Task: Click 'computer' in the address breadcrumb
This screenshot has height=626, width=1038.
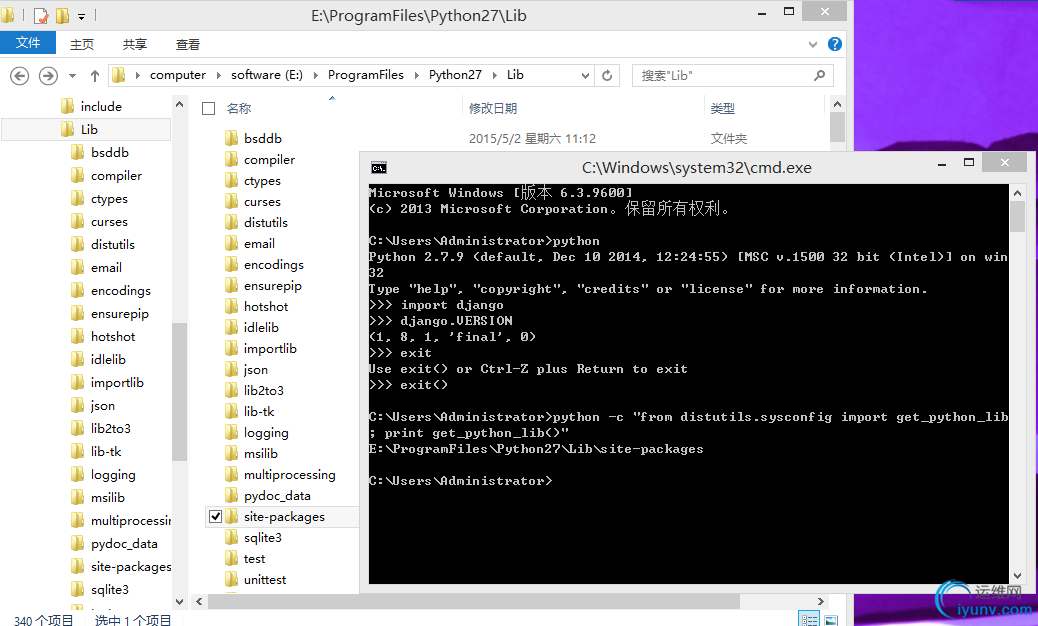Action: click(177, 75)
